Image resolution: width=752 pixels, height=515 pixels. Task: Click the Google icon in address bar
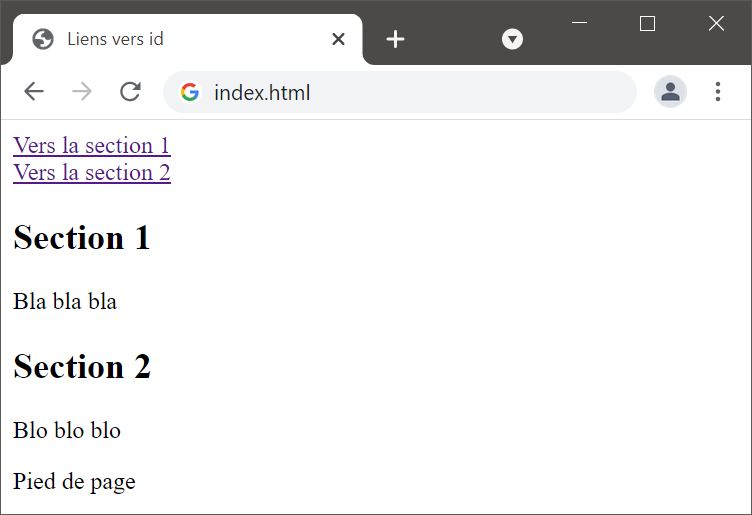click(x=190, y=92)
